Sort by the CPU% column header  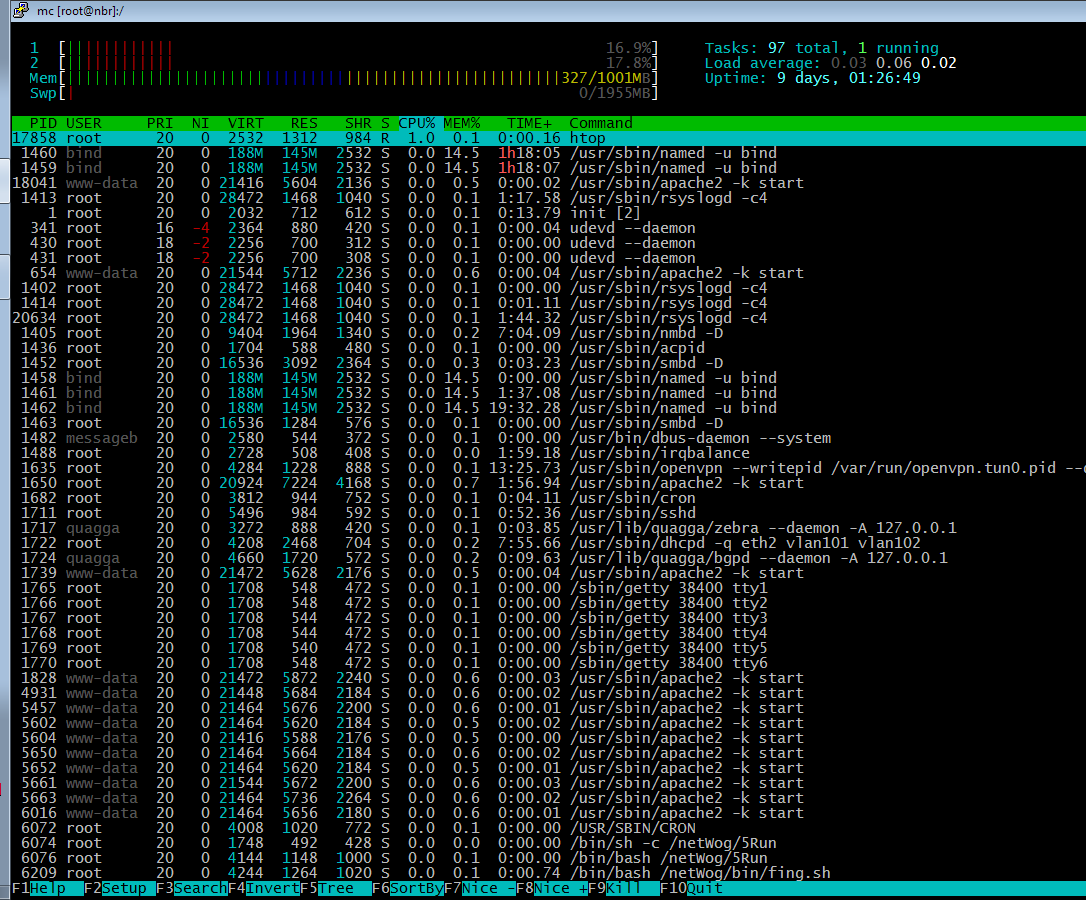point(416,123)
